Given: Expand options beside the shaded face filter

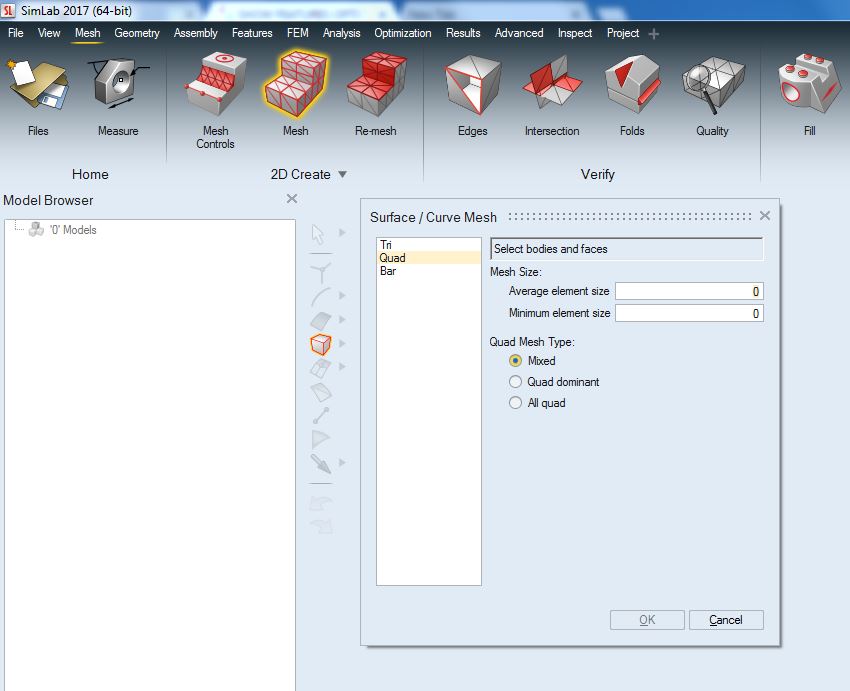Looking at the screenshot, I should (342, 319).
